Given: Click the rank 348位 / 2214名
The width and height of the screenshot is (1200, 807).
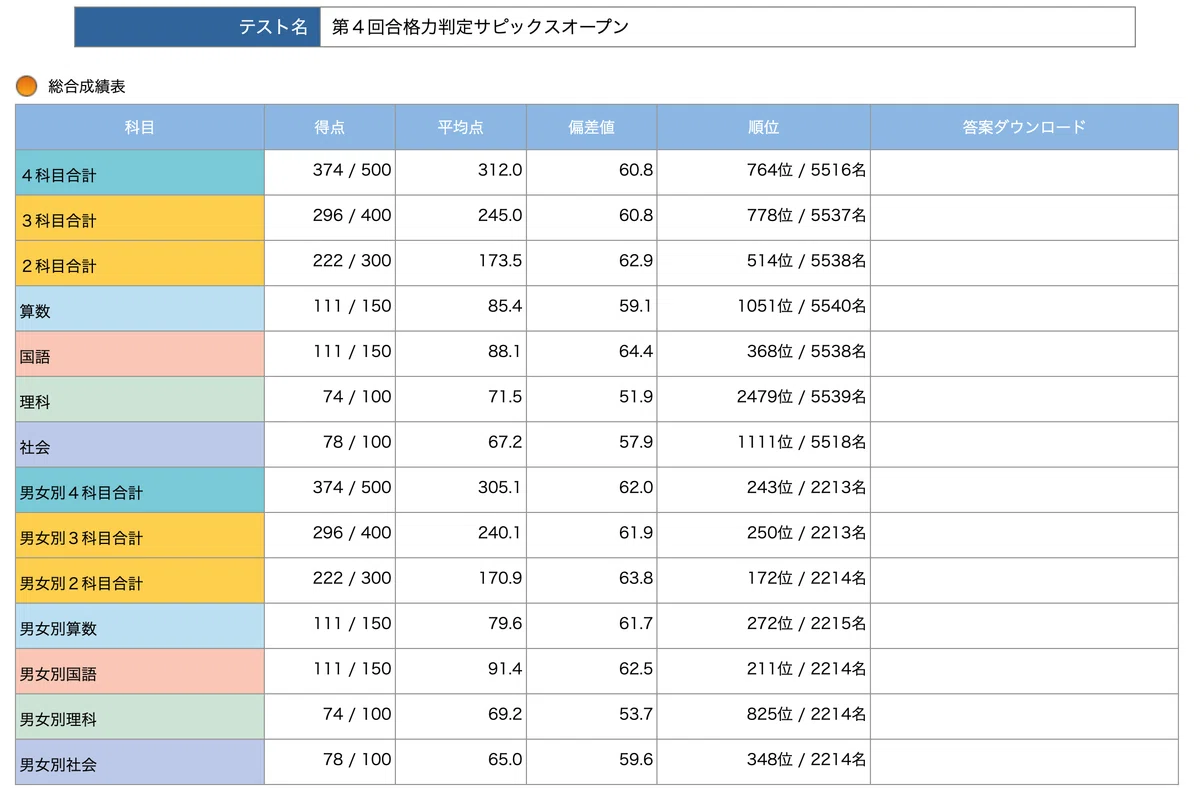Looking at the screenshot, I should [x=806, y=759].
